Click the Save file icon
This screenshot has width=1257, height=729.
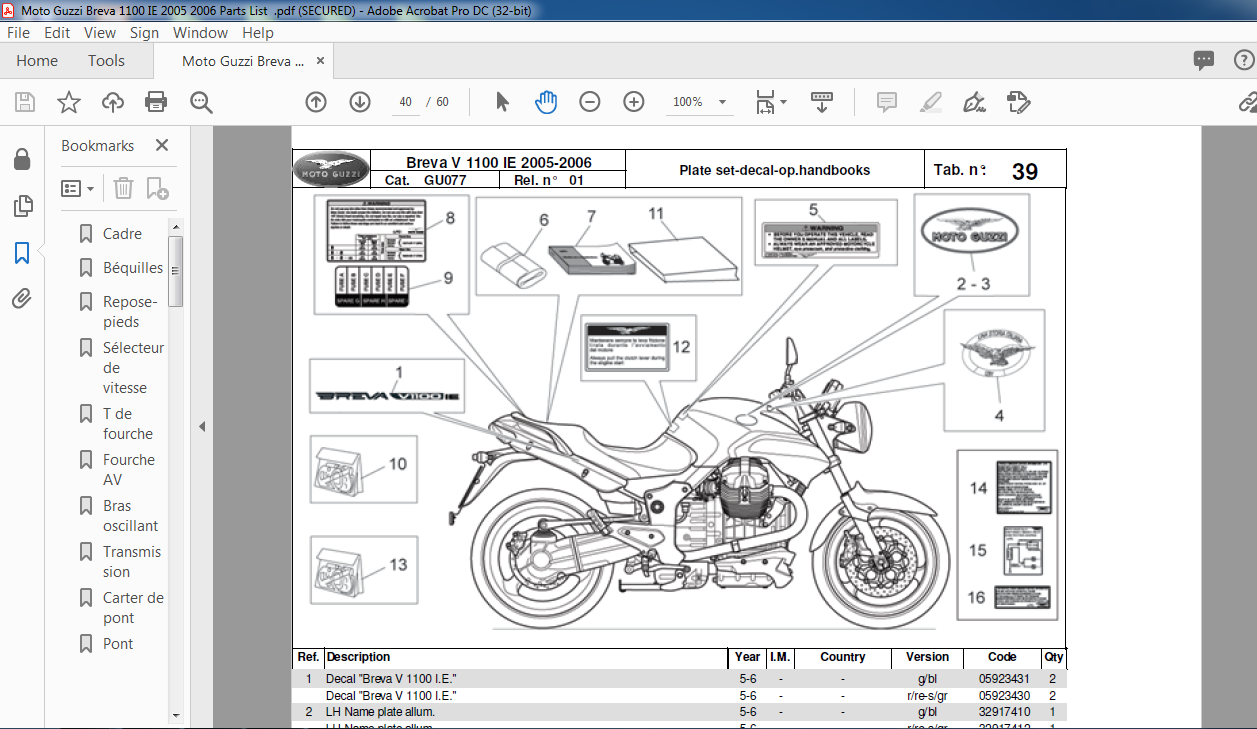click(x=25, y=102)
